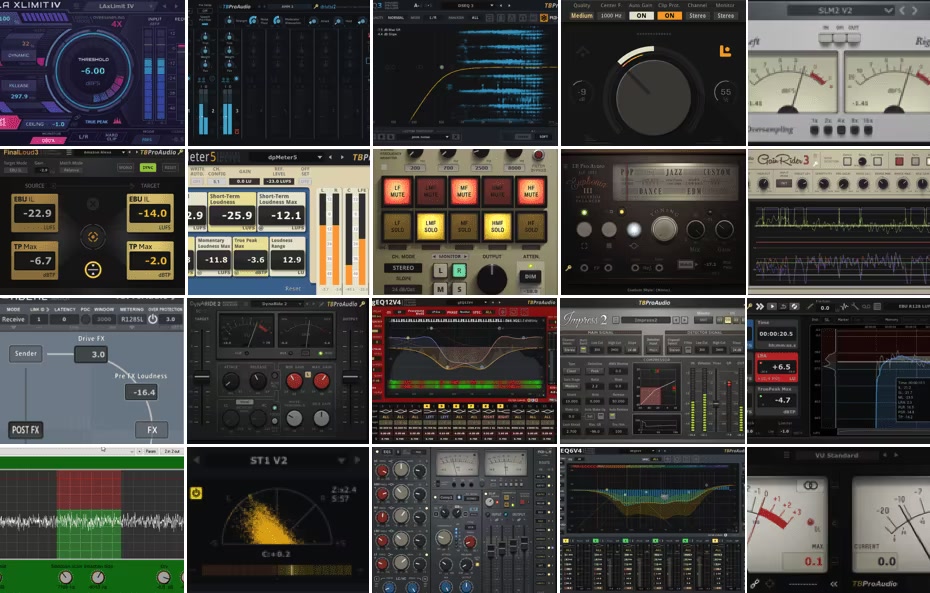Toggle the LF MUTE button

pyautogui.click(x=397, y=191)
